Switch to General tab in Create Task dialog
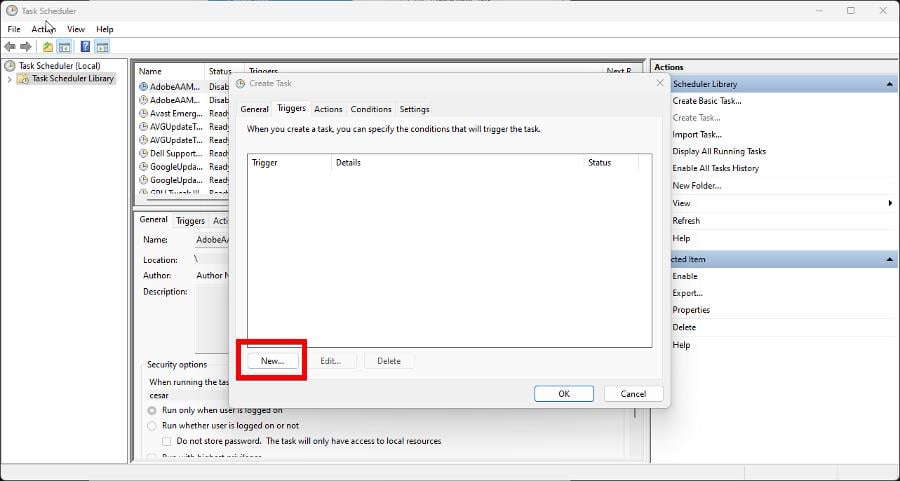This screenshot has width=900, height=481. point(254,109)
